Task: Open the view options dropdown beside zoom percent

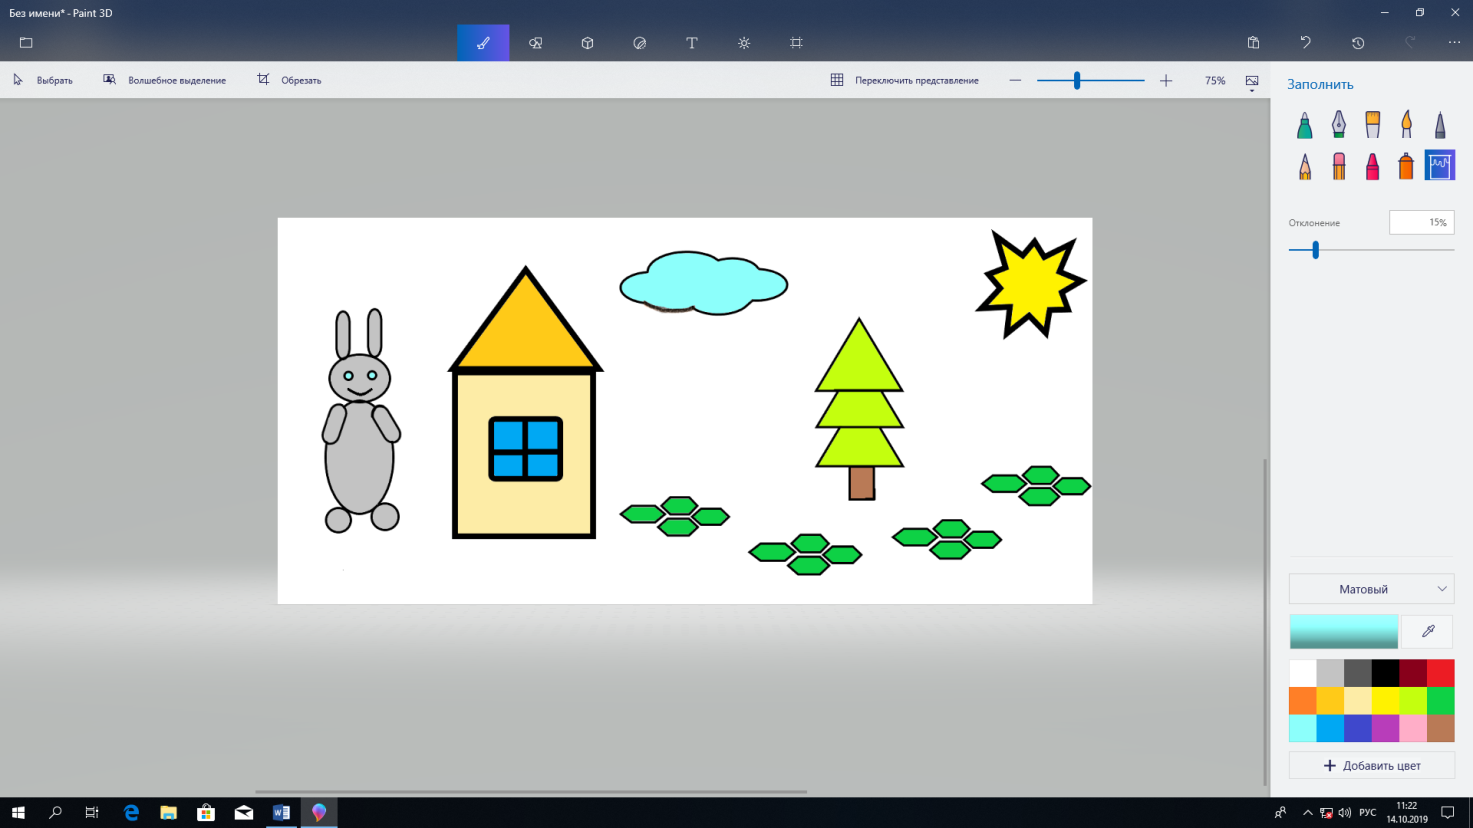Action: [1251, 82]
